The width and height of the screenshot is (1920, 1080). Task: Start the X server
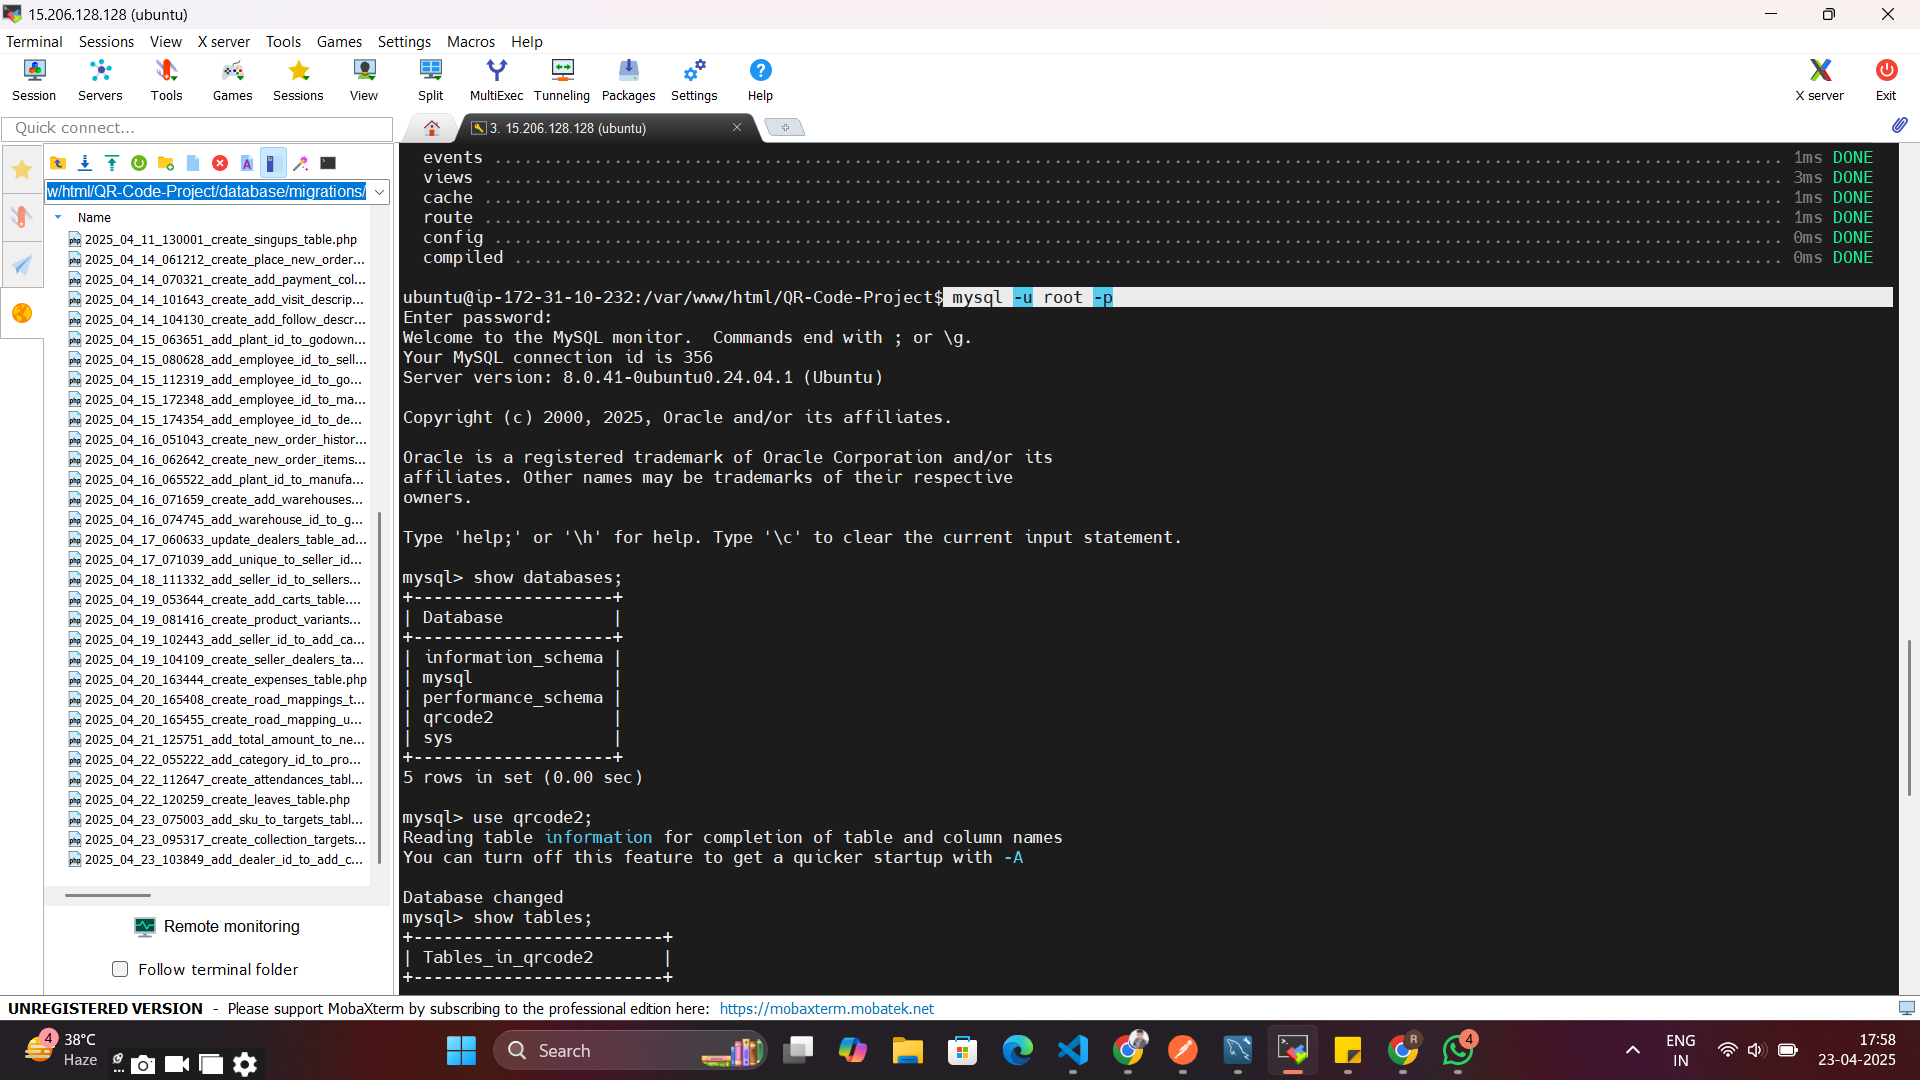point(1820,80)
